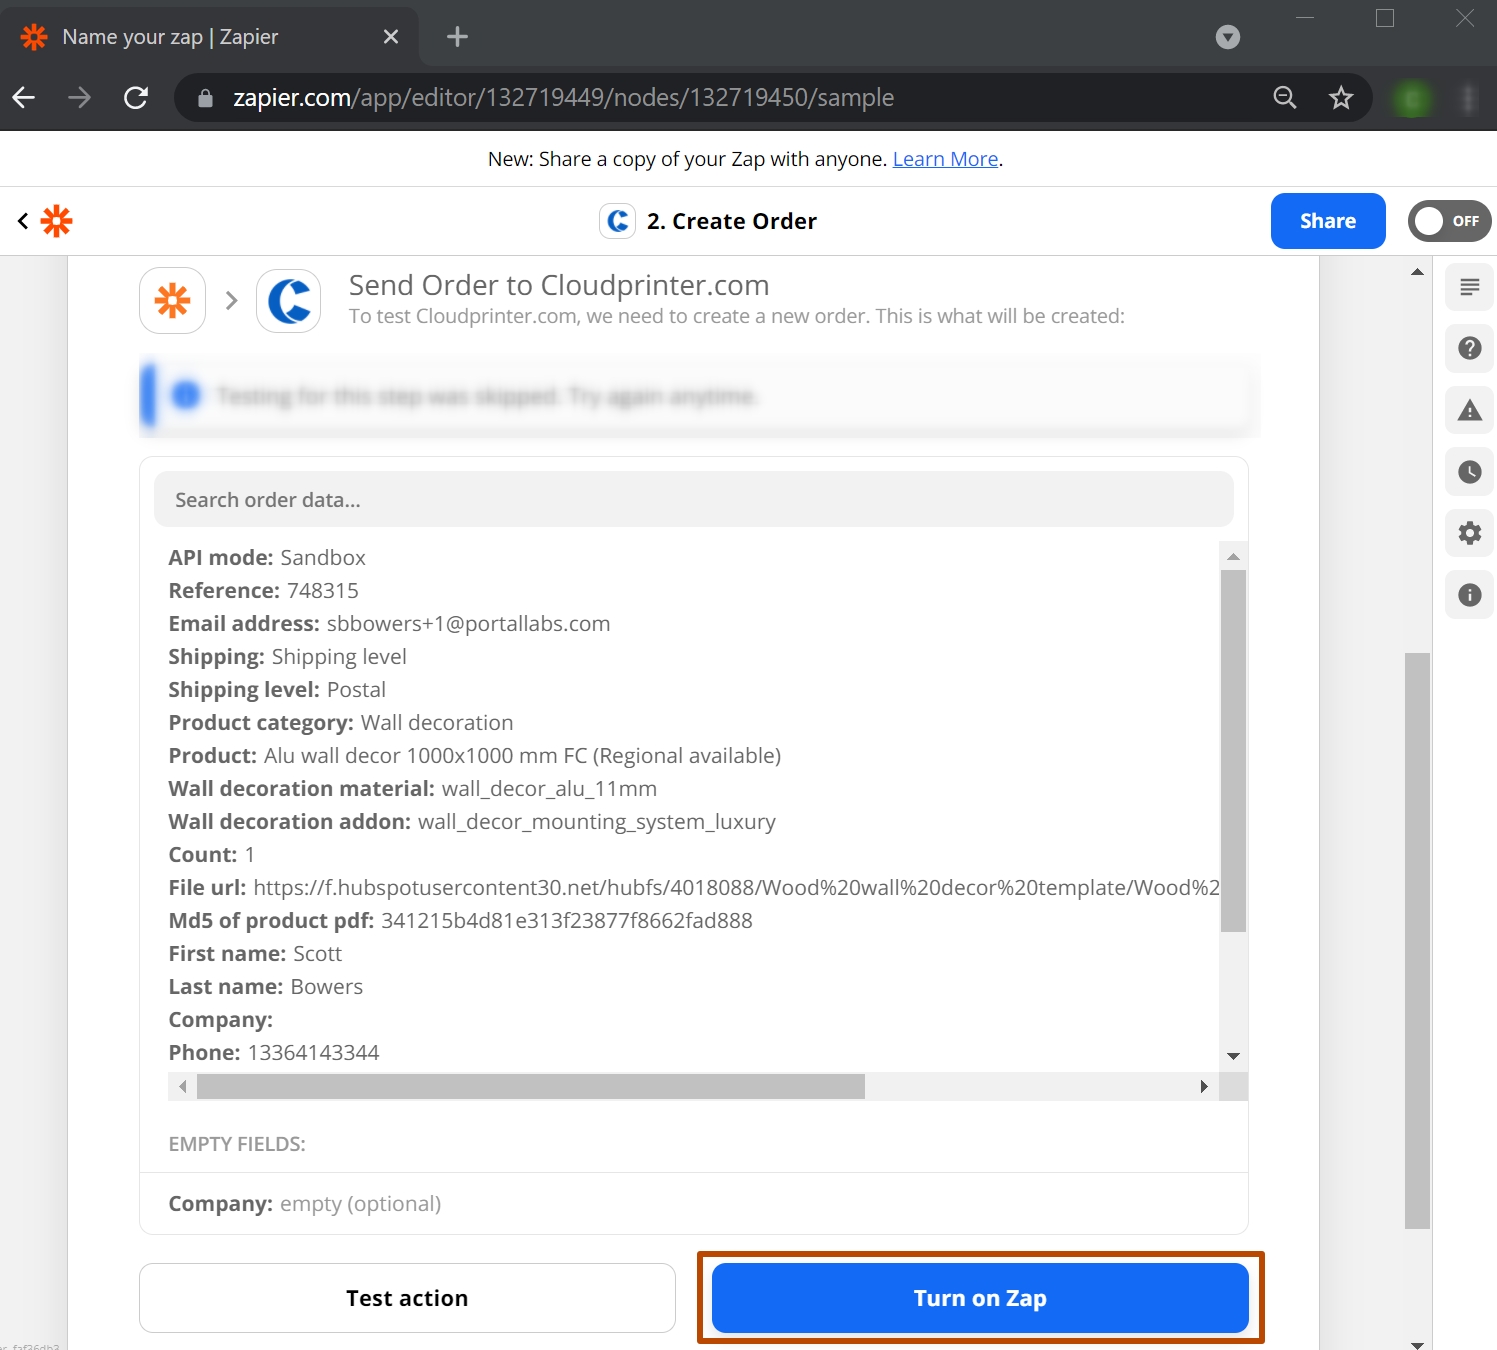Click the Search order data field
The height and width of the screenshot is (1350, 1497).
tap(694, 499)
